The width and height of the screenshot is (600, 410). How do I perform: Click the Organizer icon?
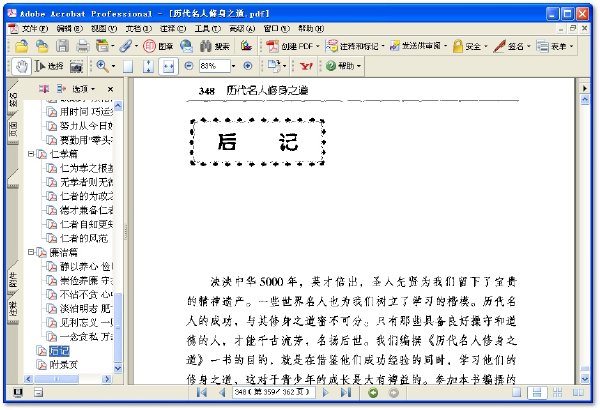coord(102,46)
